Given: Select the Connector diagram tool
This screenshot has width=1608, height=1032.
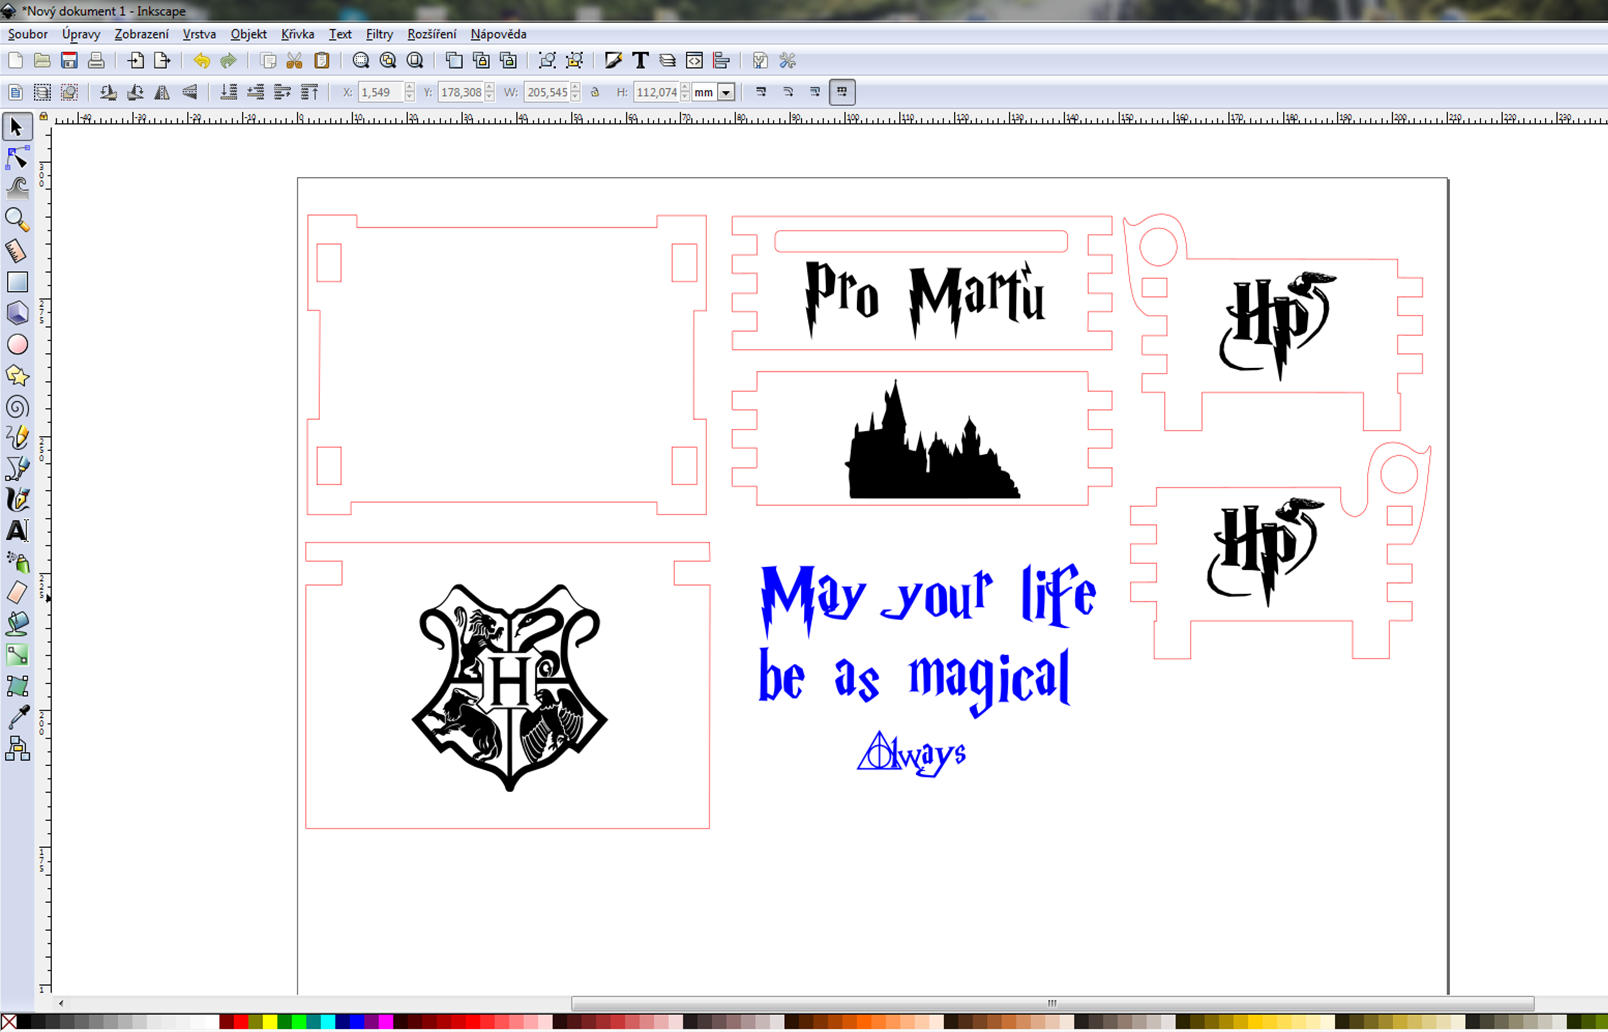Looking at the screenshot, I should (x=17, y=748).
